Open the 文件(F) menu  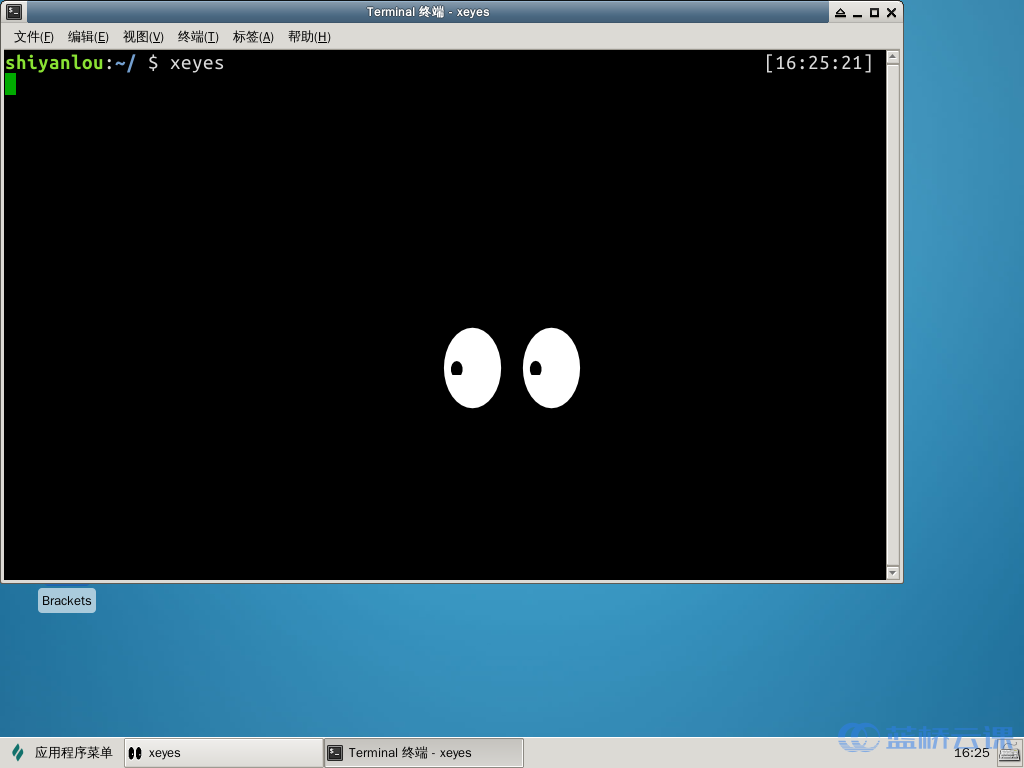click(31, 36)
